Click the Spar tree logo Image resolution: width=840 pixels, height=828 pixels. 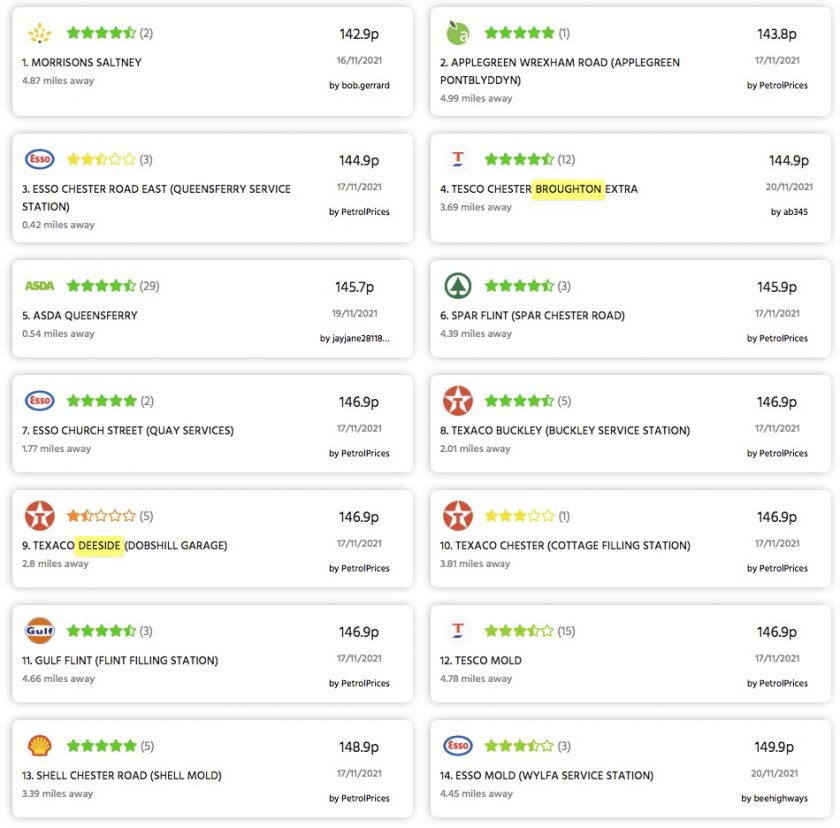pyautogui.click(x=458, y=285)
